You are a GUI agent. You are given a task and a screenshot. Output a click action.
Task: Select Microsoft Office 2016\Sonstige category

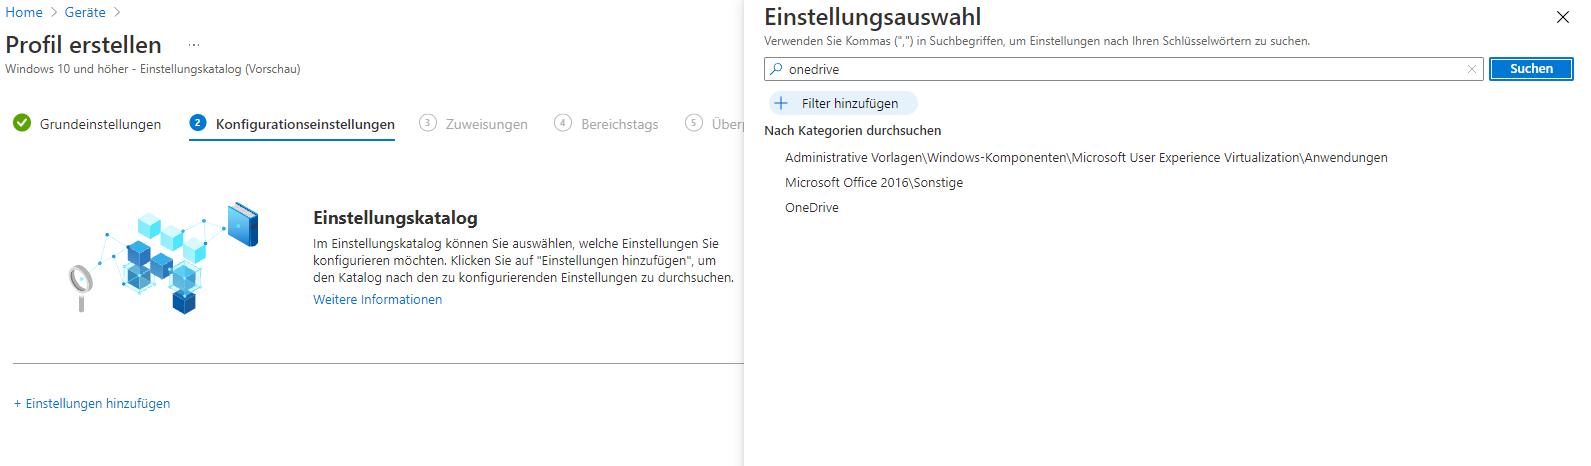[x=873, y=182]
